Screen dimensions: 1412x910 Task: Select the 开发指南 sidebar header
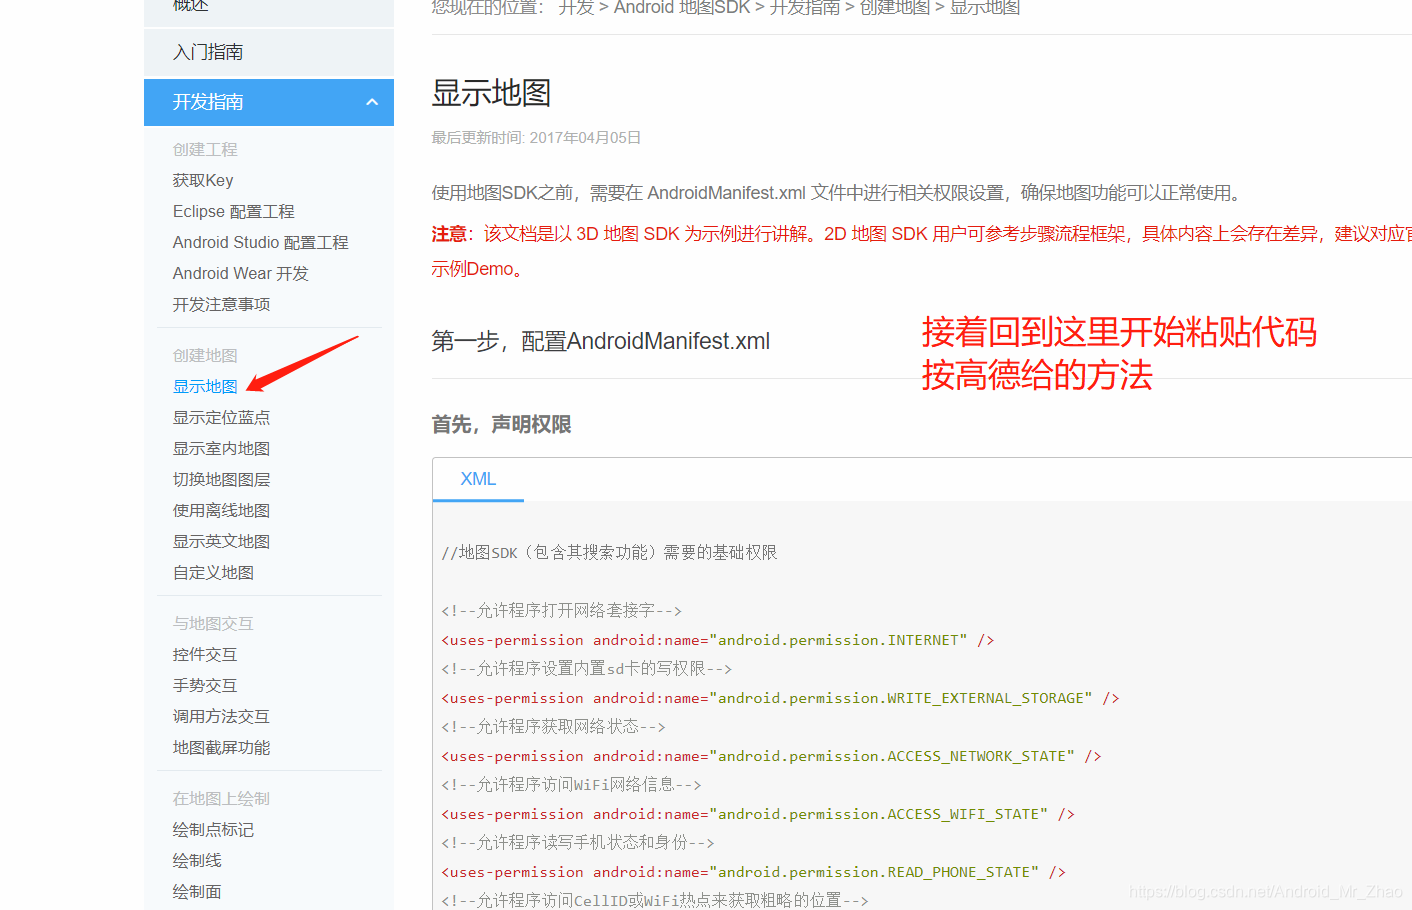[269, 102]
